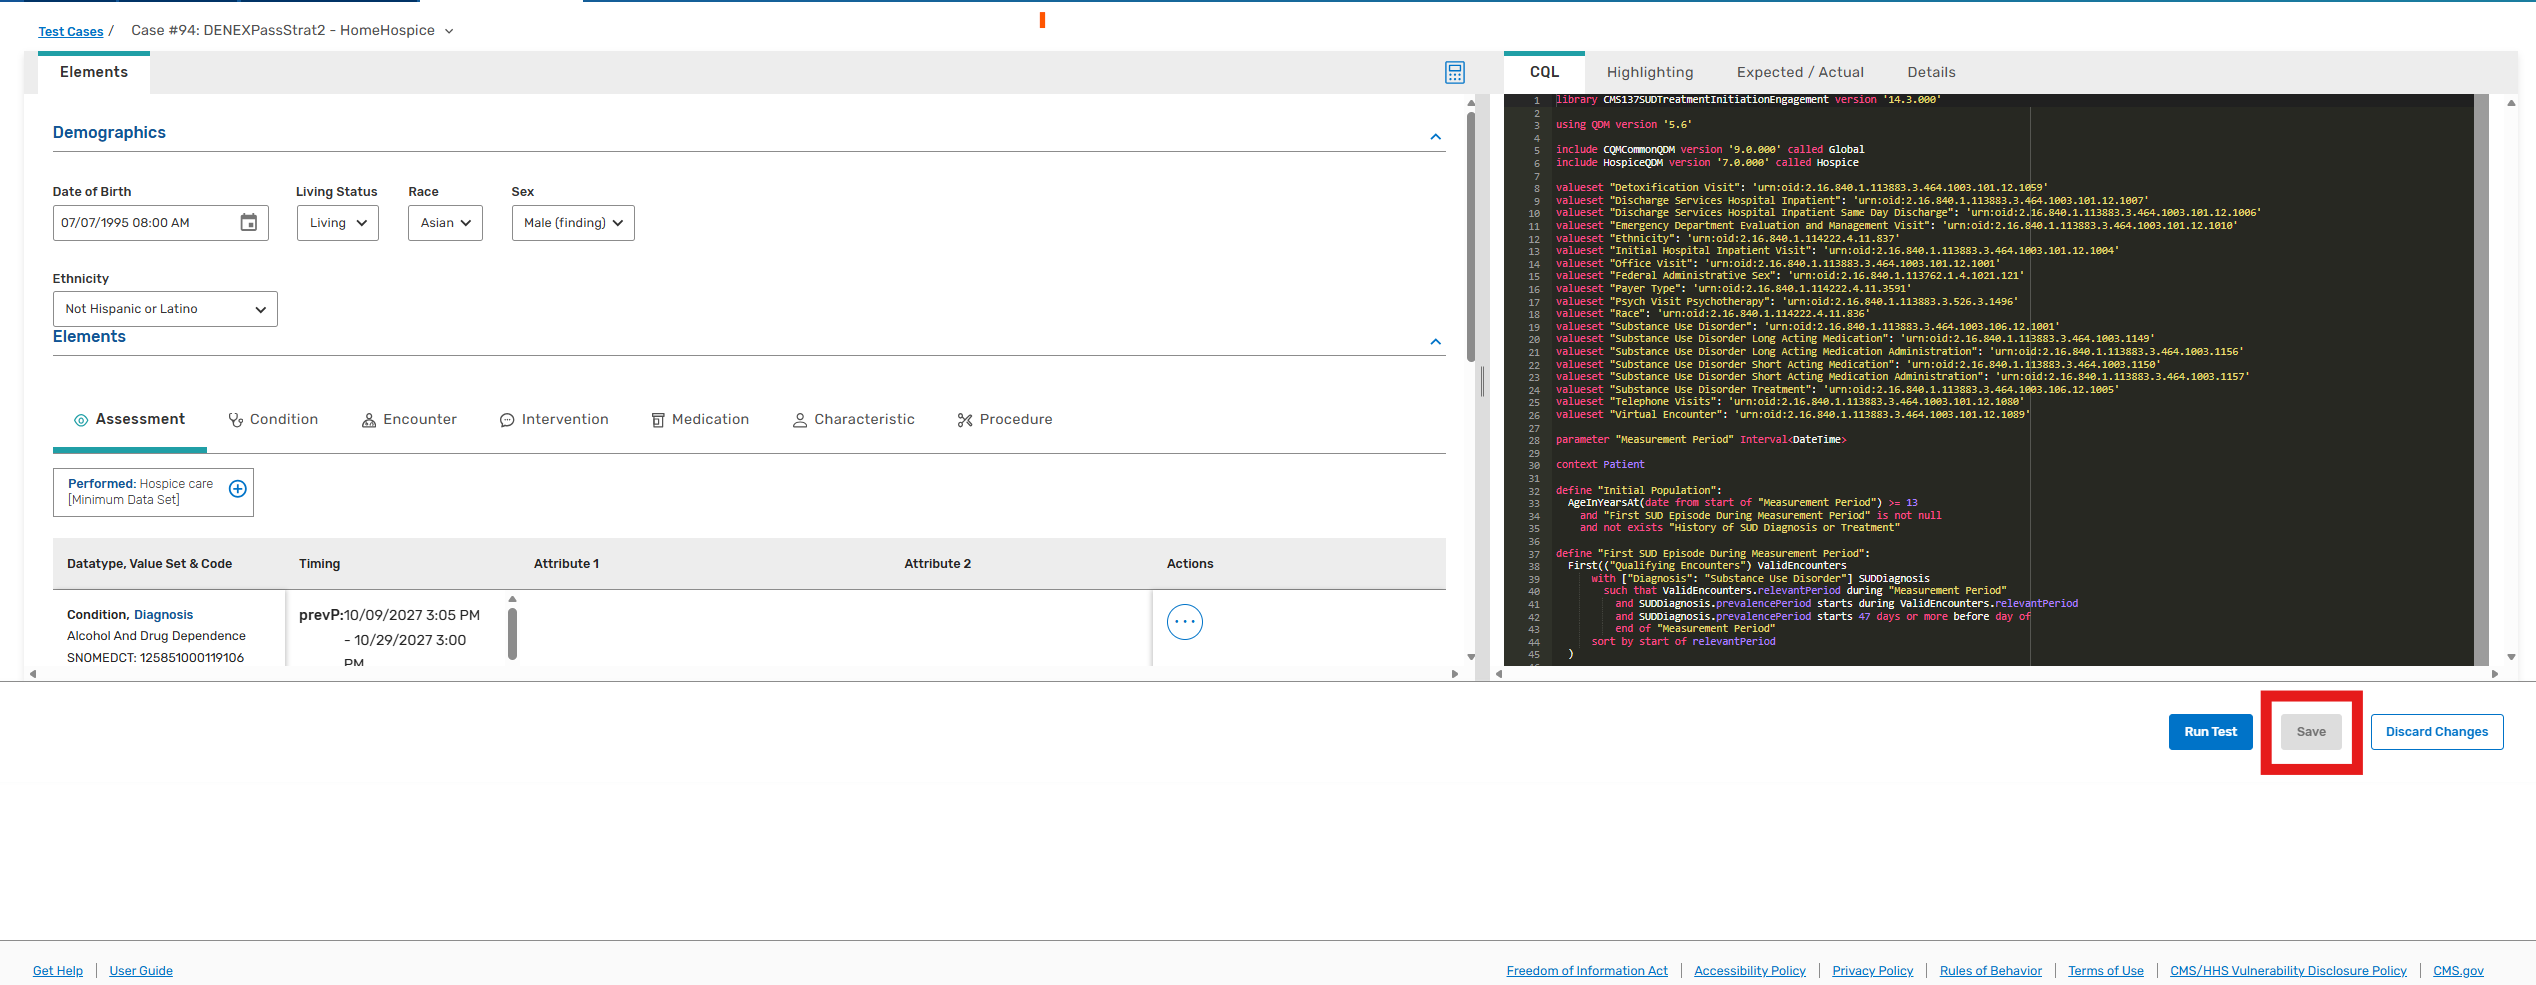Choose the Procedure element category
Screen dimensions: 2536x985
(1005, 420)
